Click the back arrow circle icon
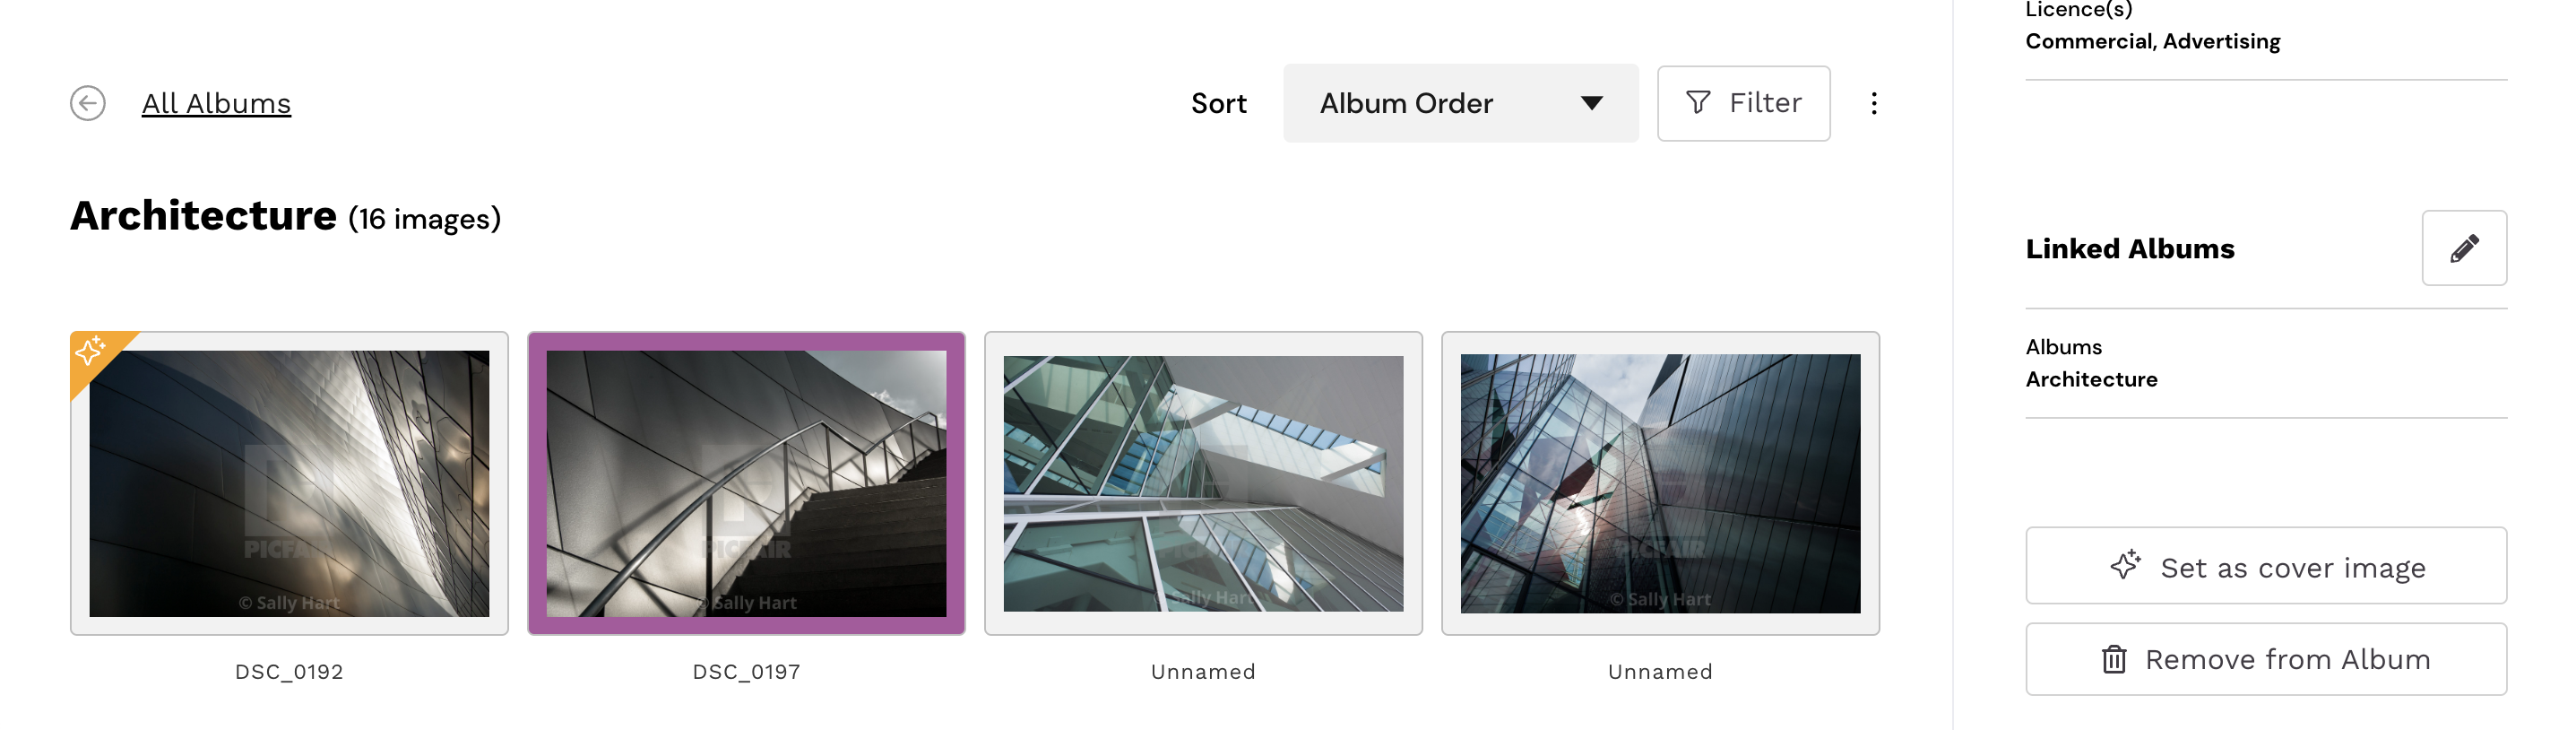 point(88,103)
